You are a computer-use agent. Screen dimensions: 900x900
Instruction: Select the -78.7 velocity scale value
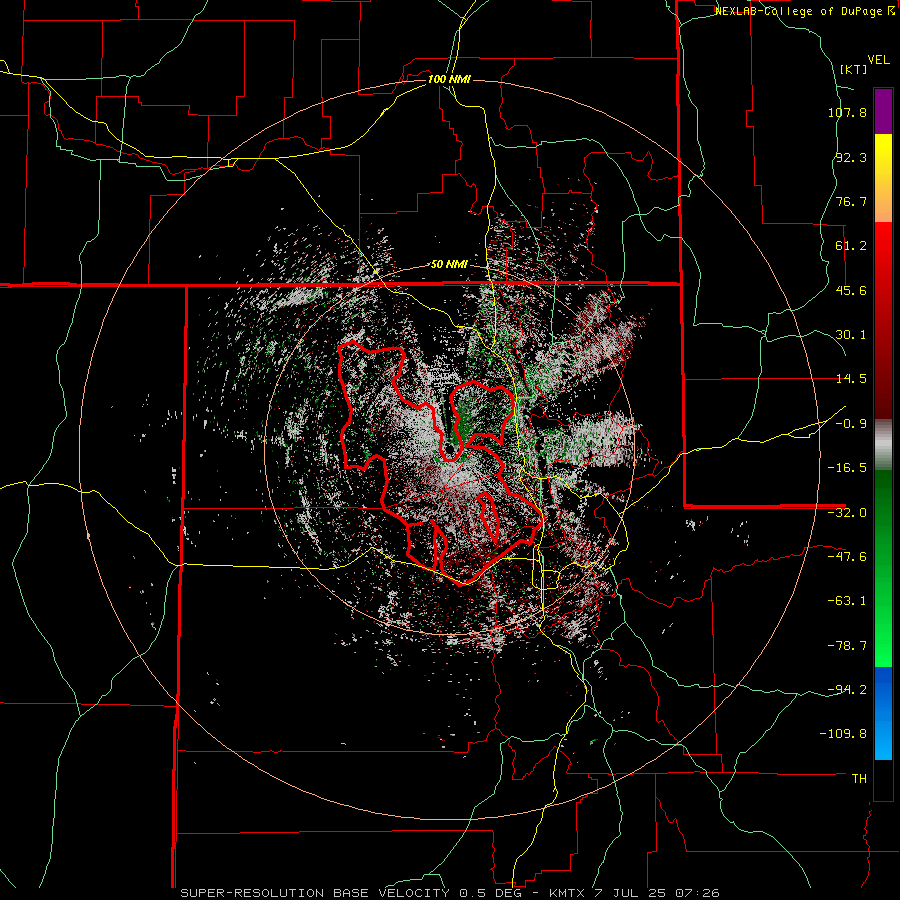point(847,646)
